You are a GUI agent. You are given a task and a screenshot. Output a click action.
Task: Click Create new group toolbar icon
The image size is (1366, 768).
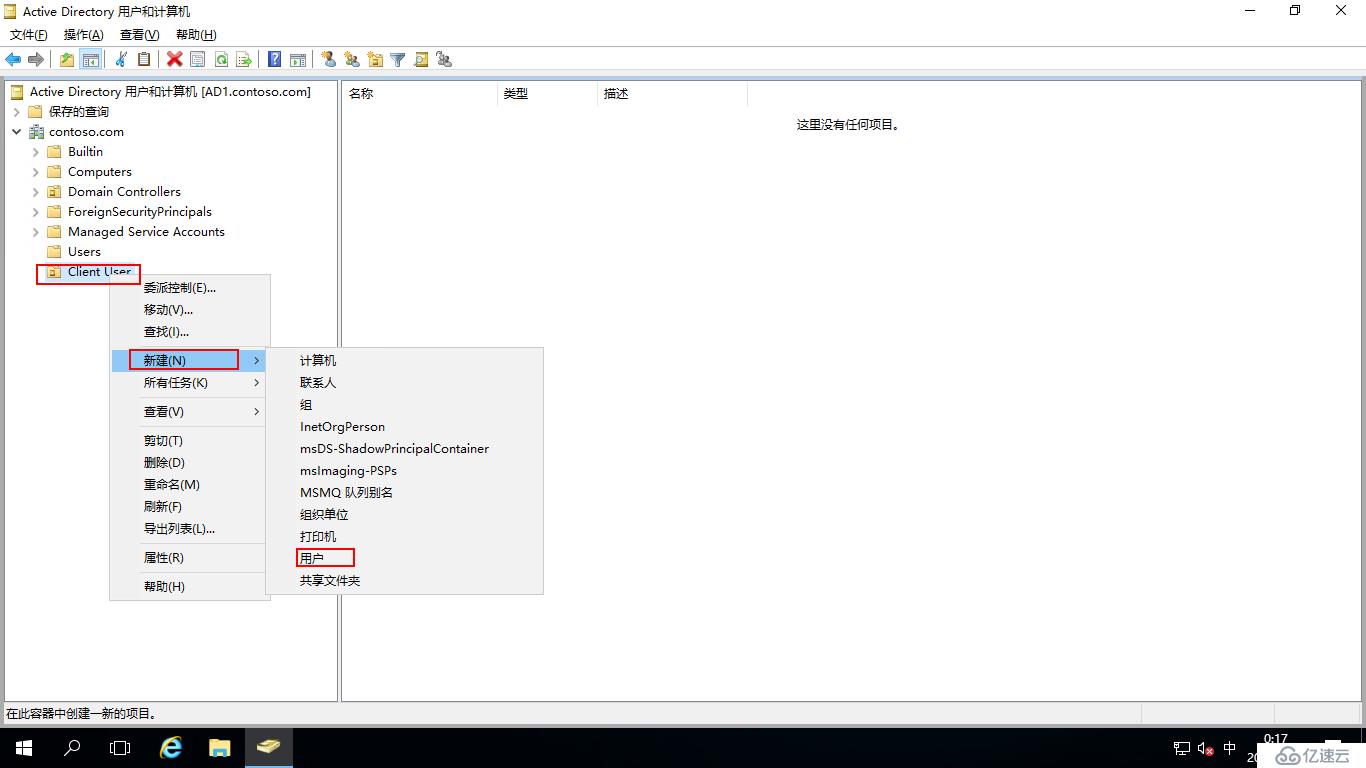point(351,59)
